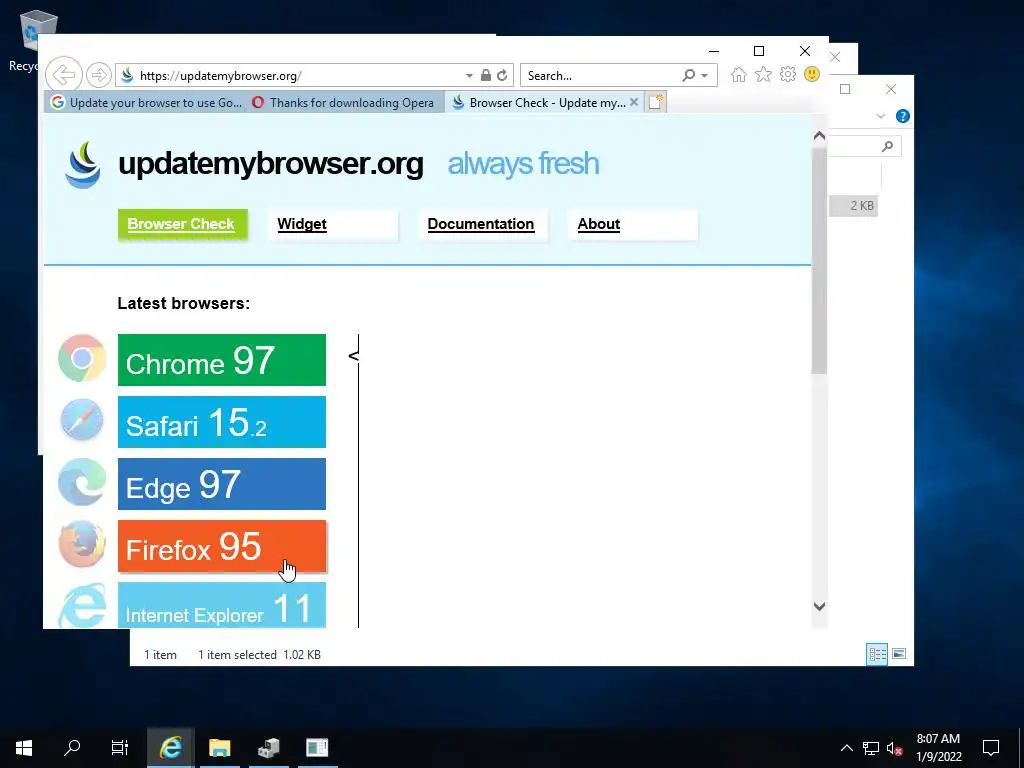Click the Safari 15.2 banner
This screenshot has height=768, width=1024.
(x=221, y=422)
